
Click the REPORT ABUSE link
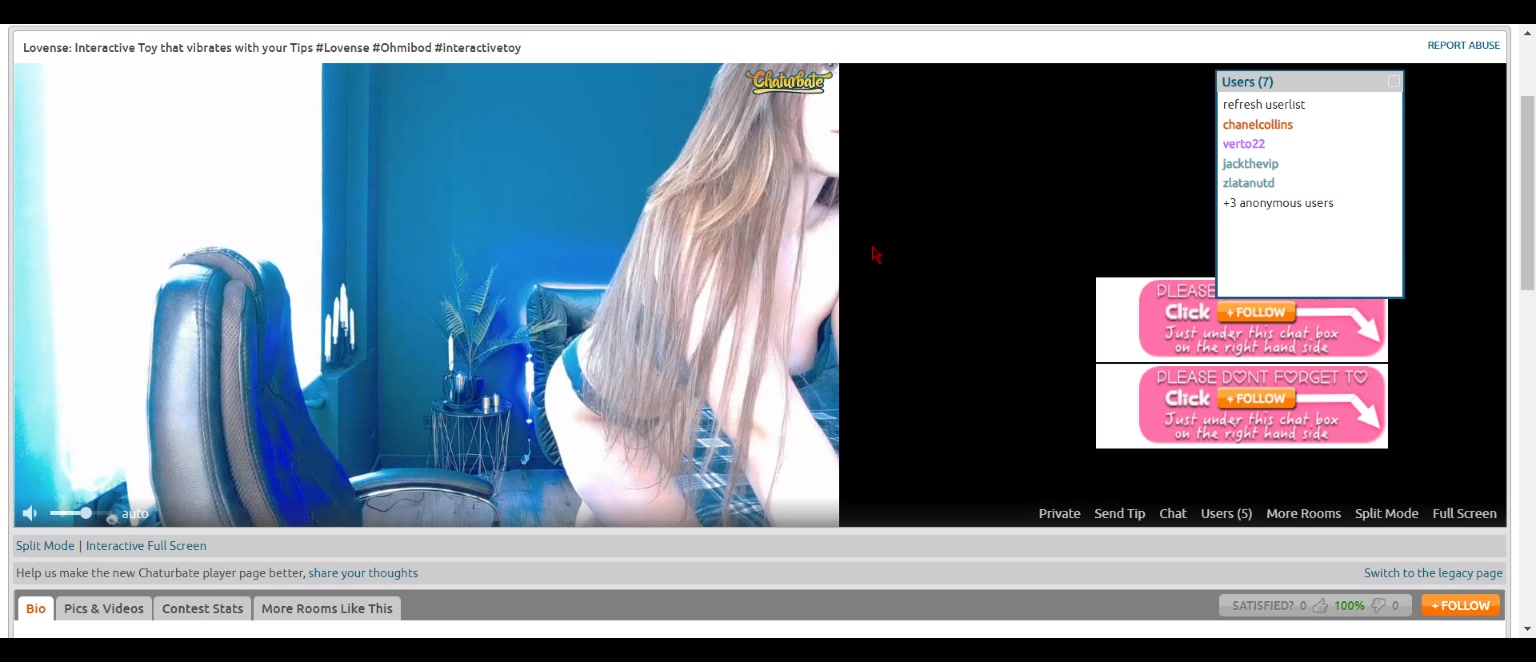(1463, 45)
